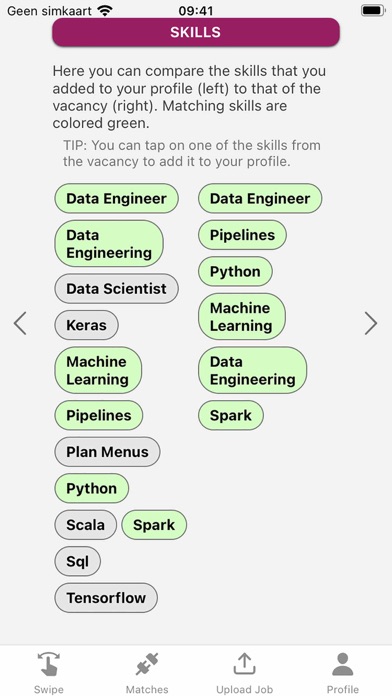Open the Matches plug icon
The width and height of the screenshot is (392, 696).
[147, 664]
